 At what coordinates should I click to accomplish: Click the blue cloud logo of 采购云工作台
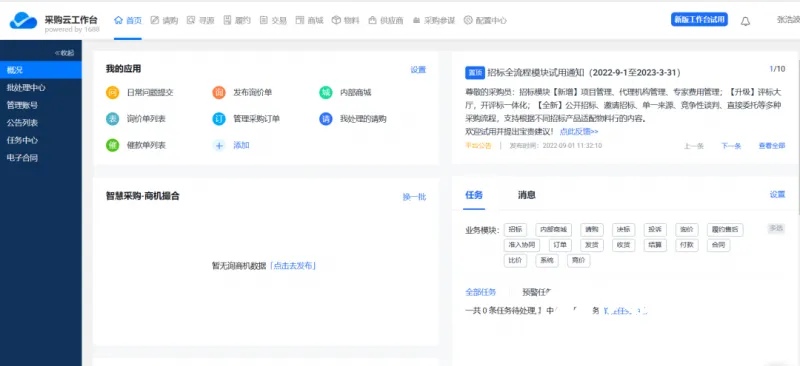click(23, 20)
